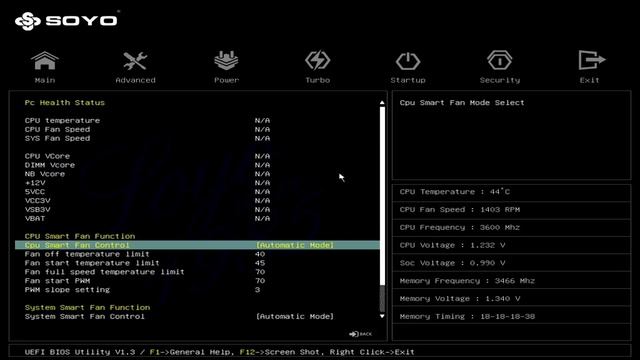The width and height of the screenshot is (640, 360).
Task: Click the VBAT row label
Action: click(x=35, y=218)
